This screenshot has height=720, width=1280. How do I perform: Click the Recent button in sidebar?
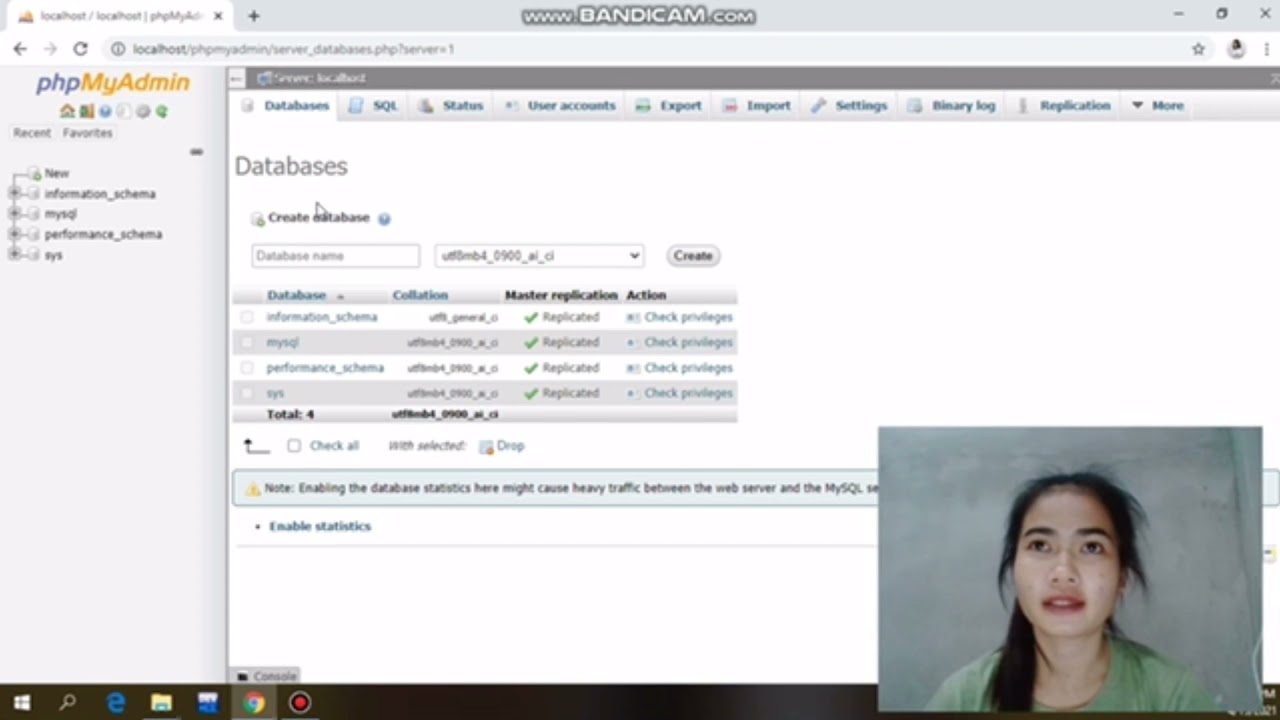[32, 133]
